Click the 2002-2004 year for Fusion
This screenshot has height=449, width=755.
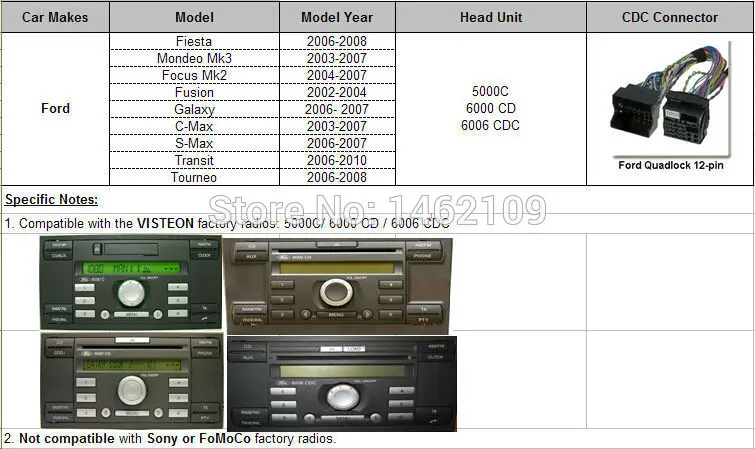[337, 92]
